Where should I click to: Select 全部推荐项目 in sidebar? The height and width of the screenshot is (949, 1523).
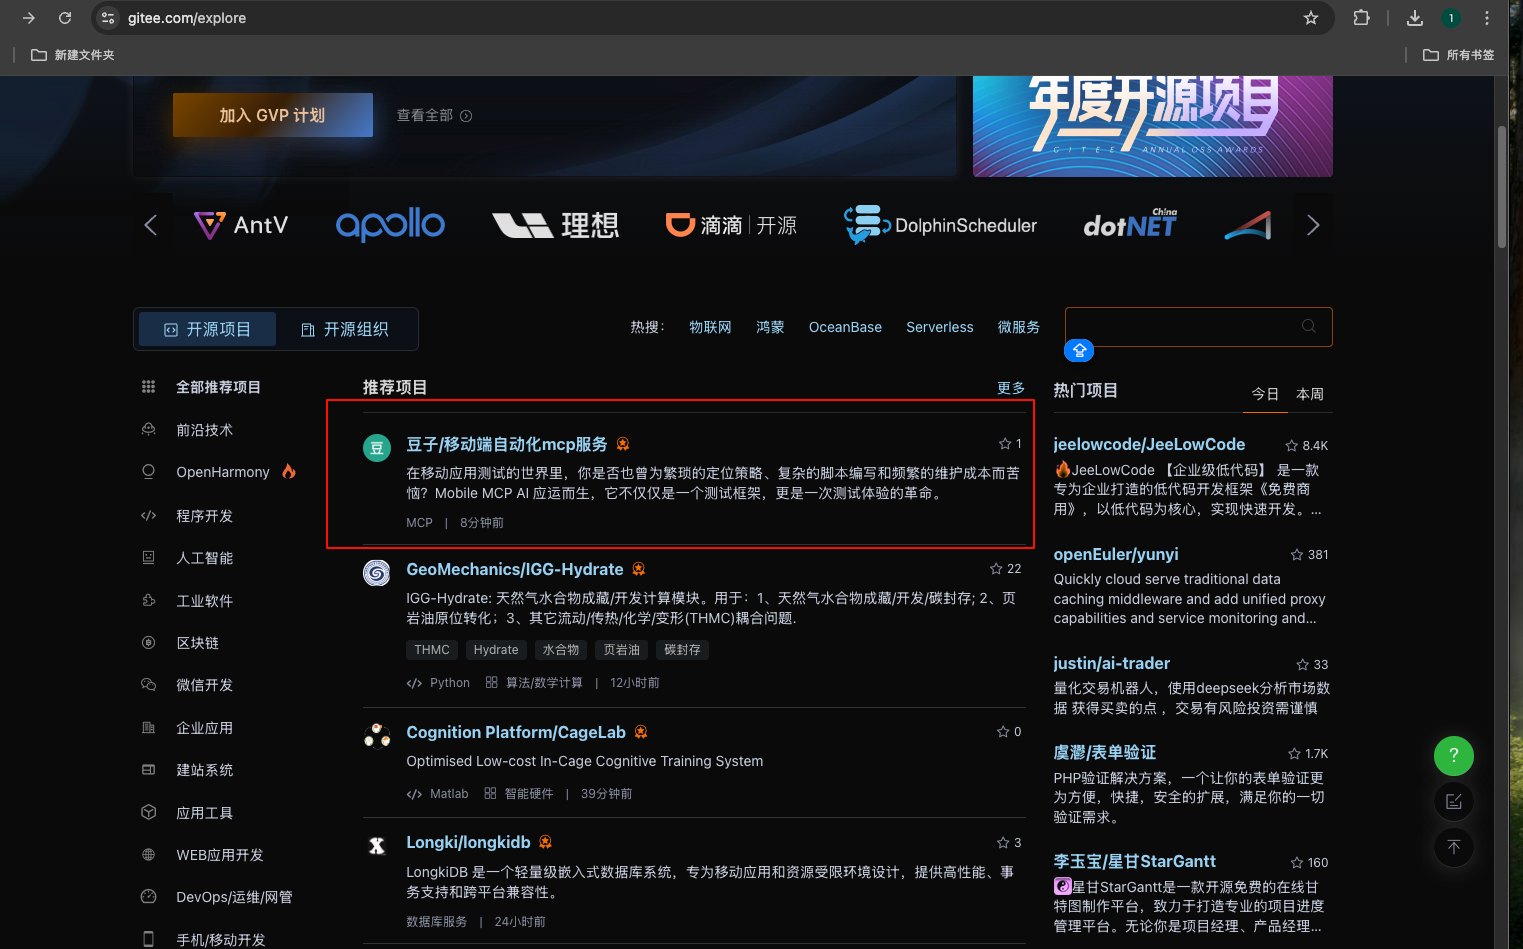coord(218,387)
